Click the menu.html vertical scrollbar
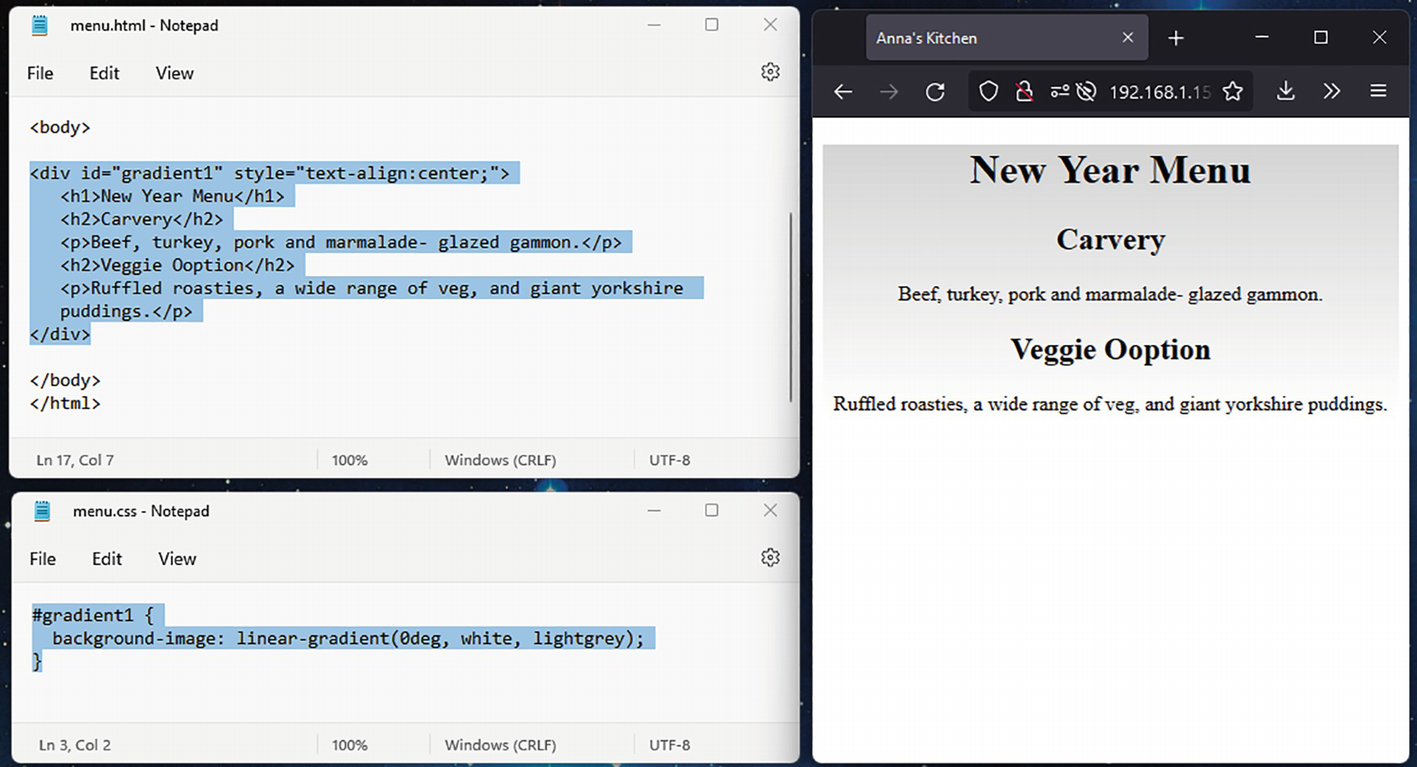Screen dimensions: 1417x767 (791, 306)
